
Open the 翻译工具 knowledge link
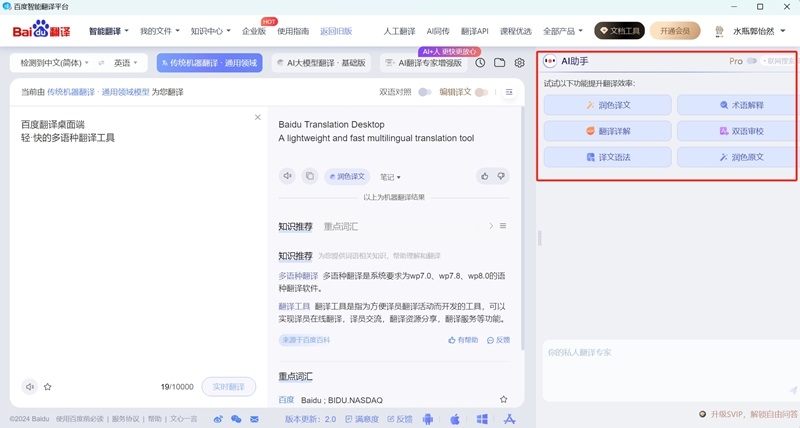[294, 306]
